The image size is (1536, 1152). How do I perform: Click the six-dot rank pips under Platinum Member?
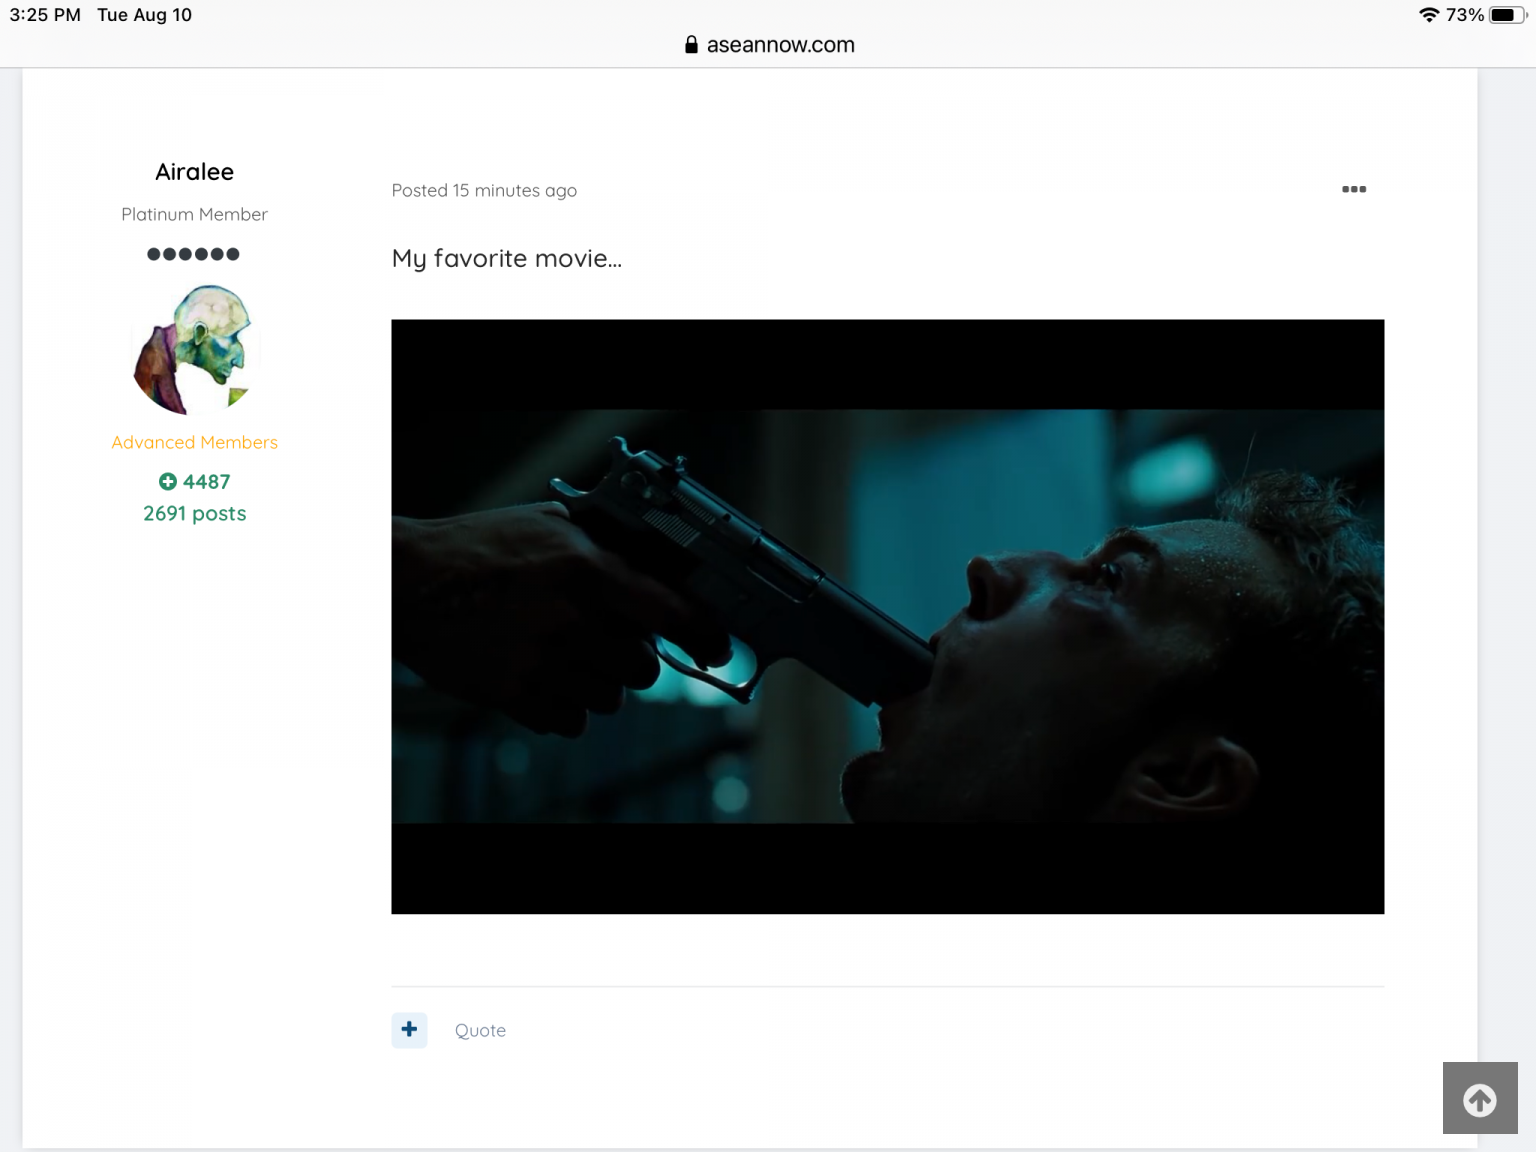193,254
